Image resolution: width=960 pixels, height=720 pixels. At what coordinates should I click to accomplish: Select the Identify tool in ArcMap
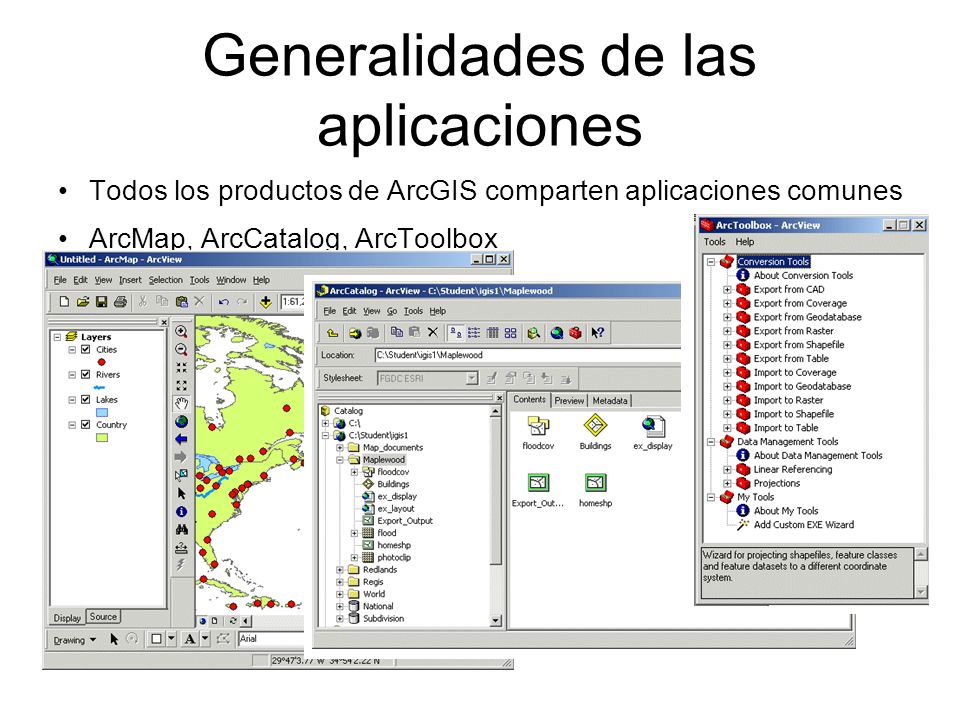(x=181, y=511)
